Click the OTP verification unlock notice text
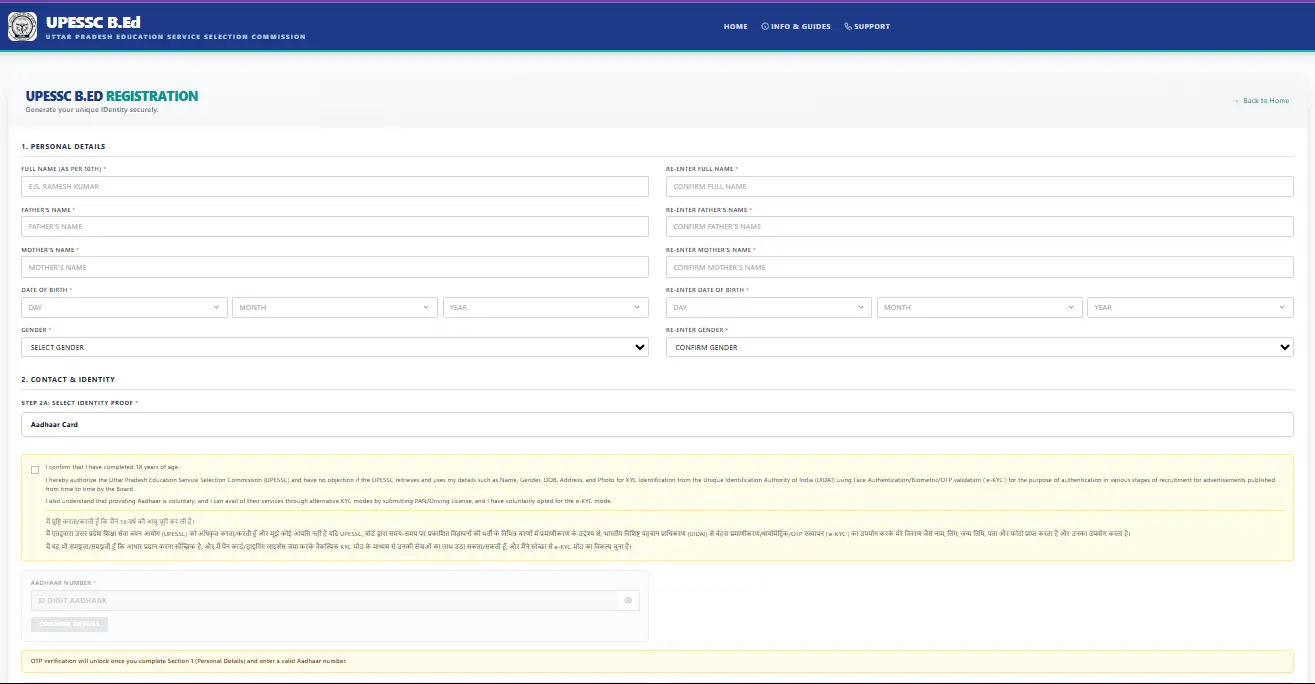Viewport: 1315px width, 684px height. pos(189,661)
